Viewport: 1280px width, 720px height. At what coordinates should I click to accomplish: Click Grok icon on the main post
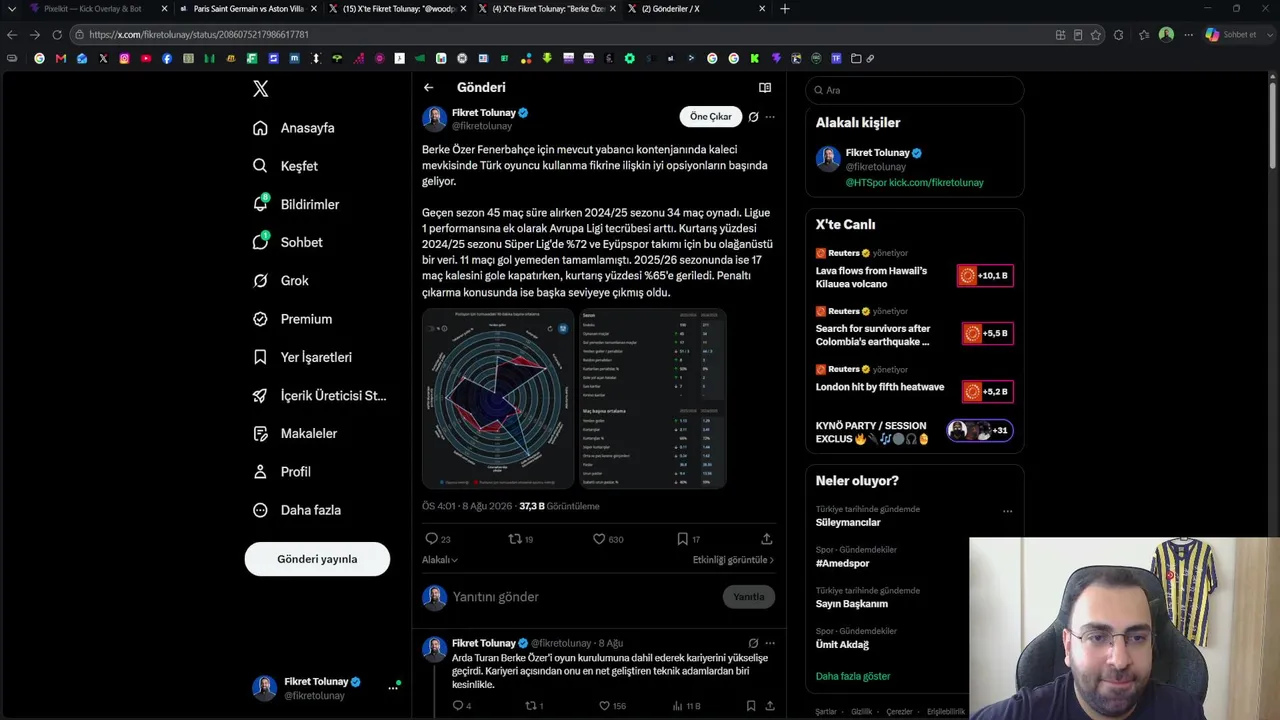coord(753,117)
